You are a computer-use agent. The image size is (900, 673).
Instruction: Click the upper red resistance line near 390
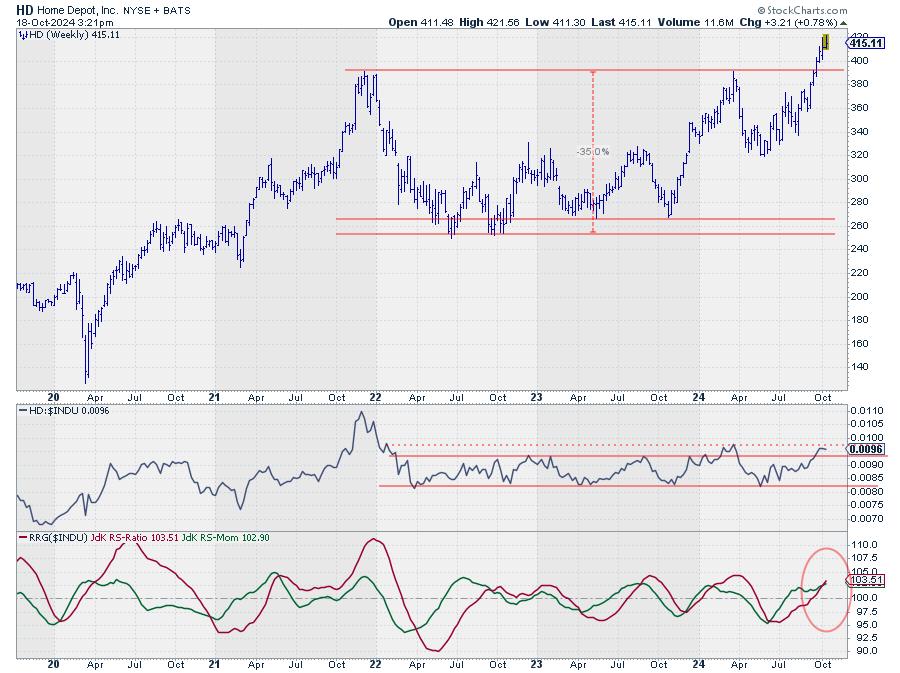500,70
